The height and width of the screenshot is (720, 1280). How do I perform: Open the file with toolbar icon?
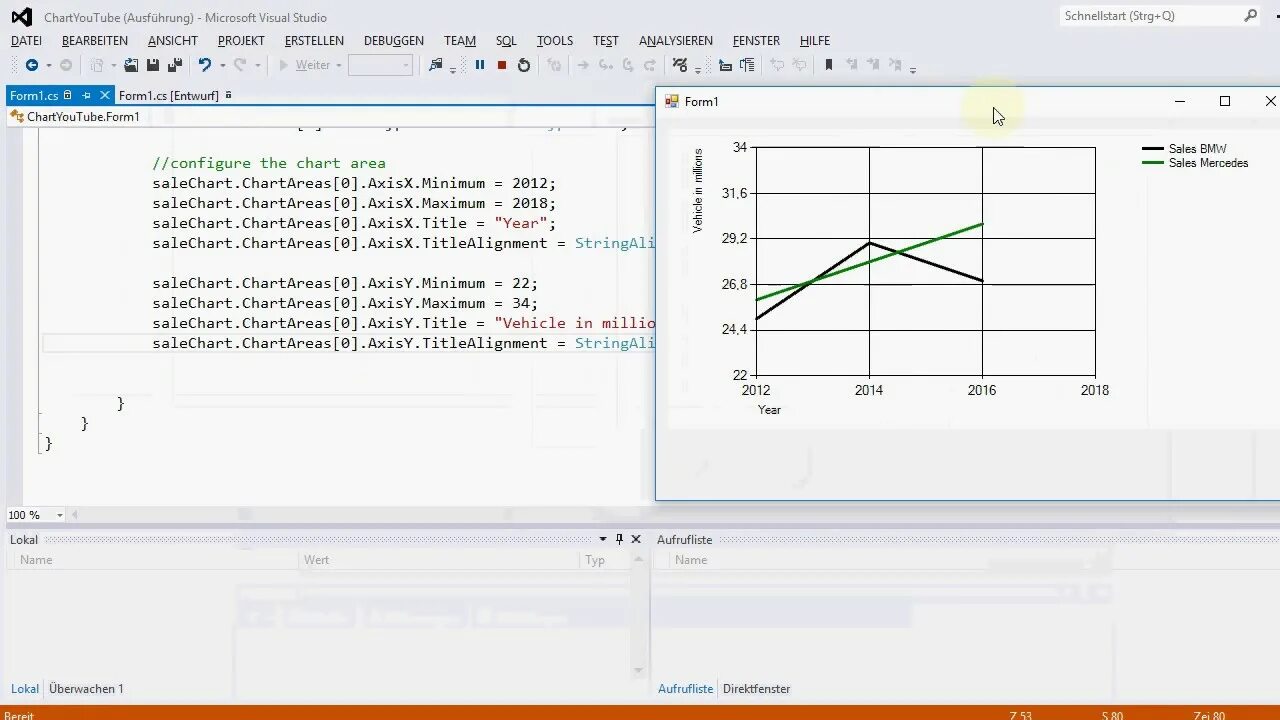[131, 65]
